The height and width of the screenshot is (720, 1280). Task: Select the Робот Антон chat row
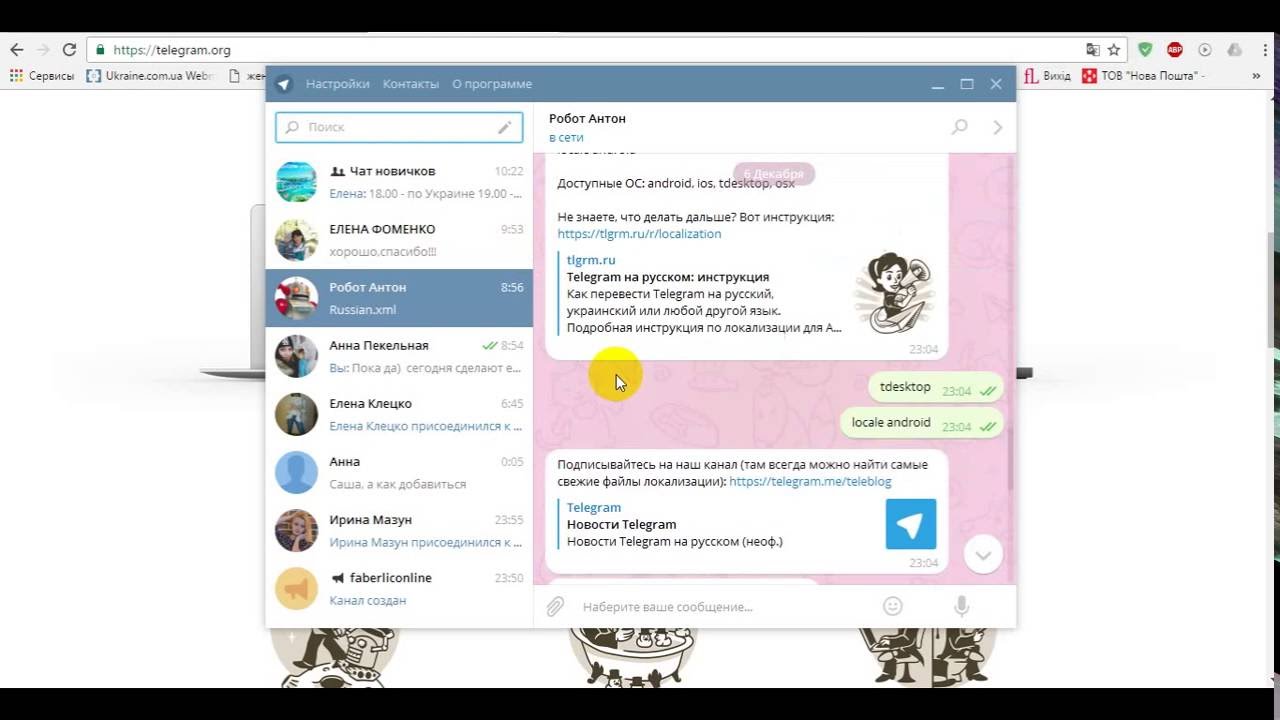pyautogui.click(x=399, y=298)
